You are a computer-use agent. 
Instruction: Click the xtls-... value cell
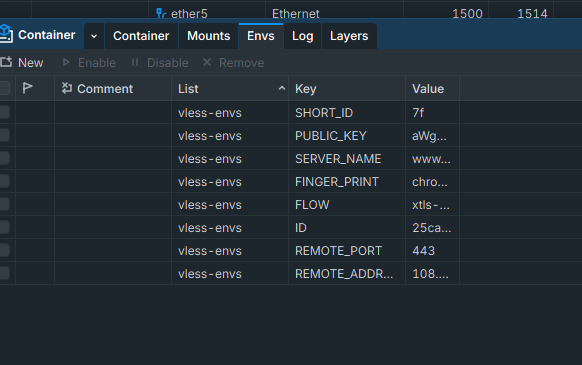point(432,205)
